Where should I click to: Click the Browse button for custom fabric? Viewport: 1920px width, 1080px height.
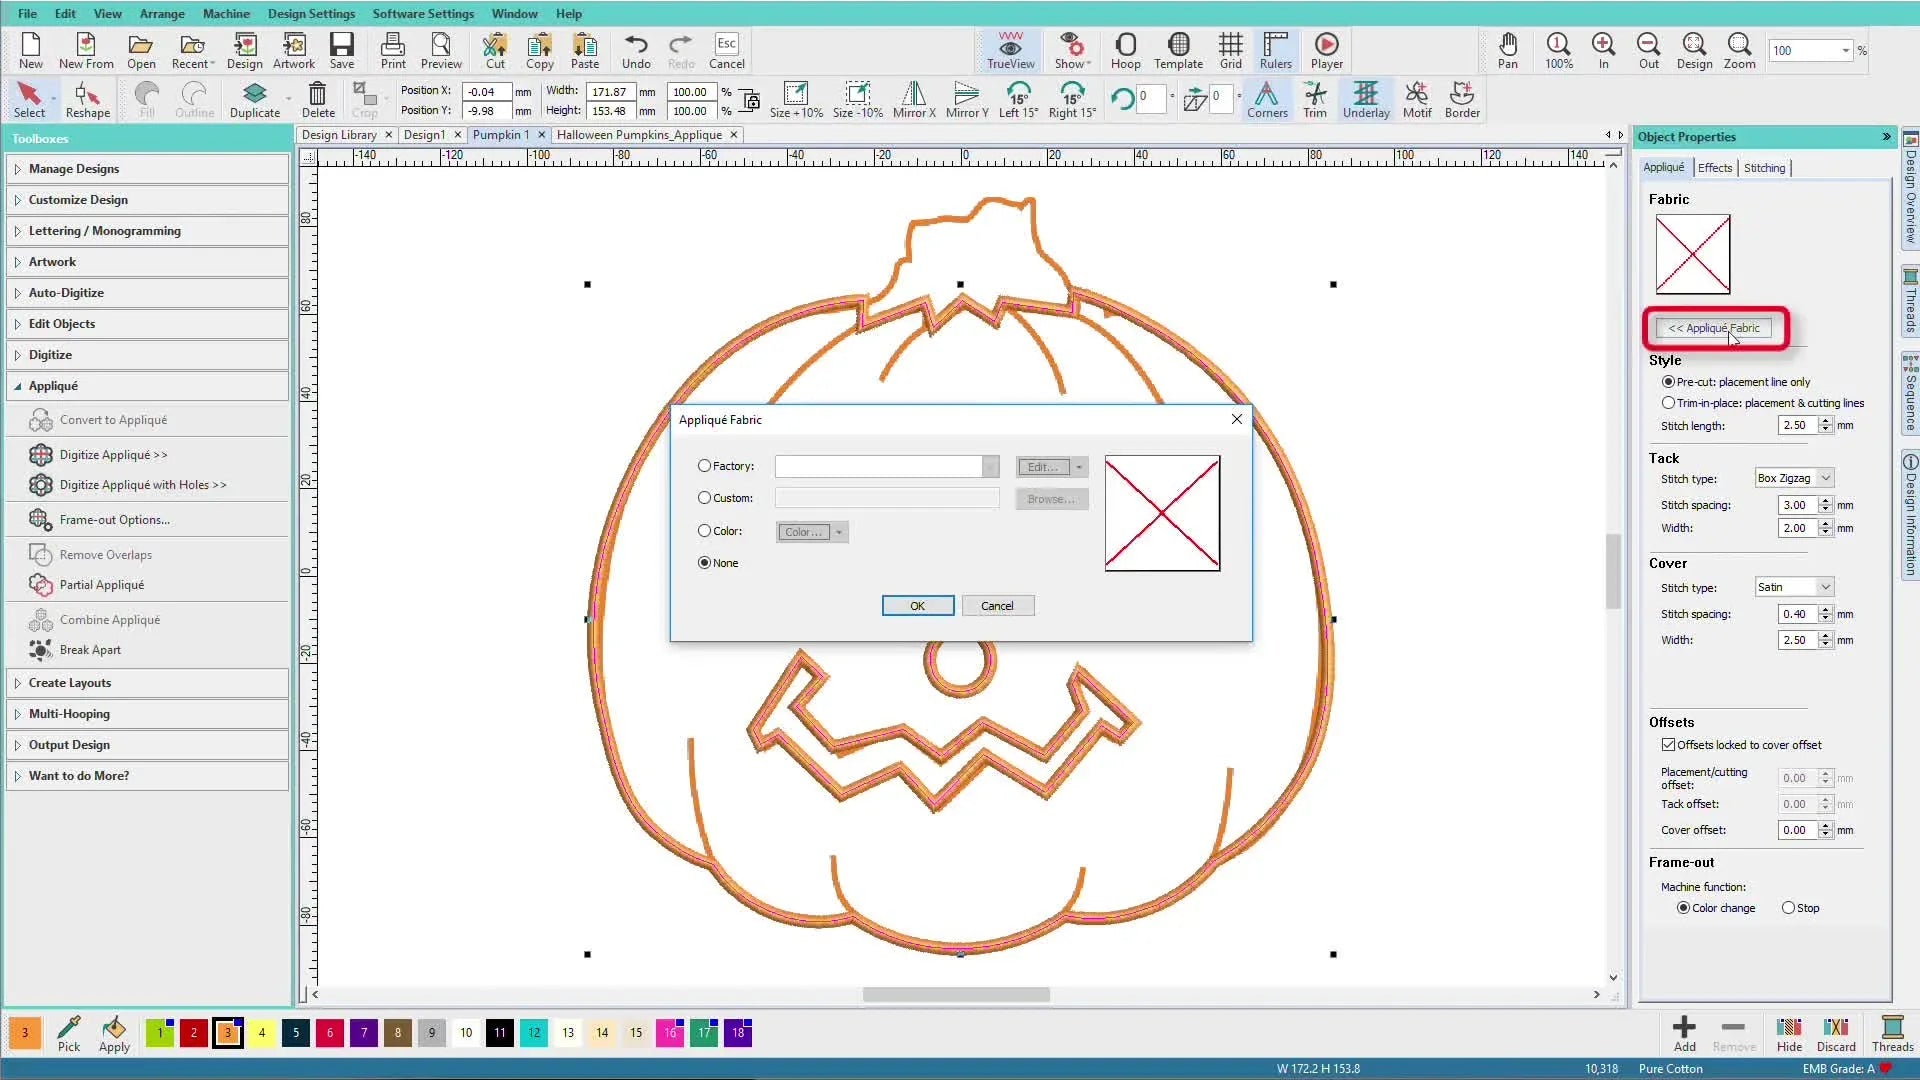coord(1051,498)
